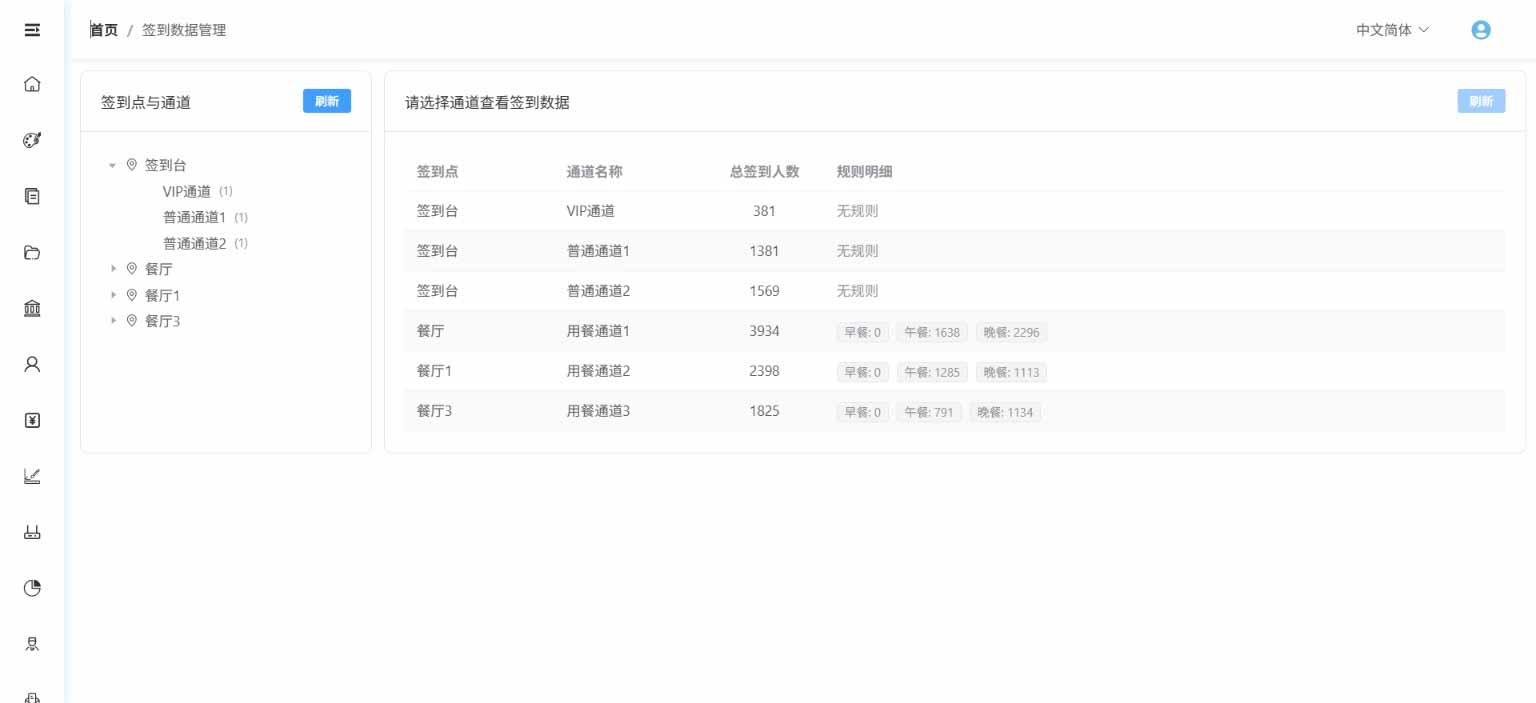Open the pie chart sidebar icon
The height and width of the screenshot is (703, 1536).
tap(32, 588)
